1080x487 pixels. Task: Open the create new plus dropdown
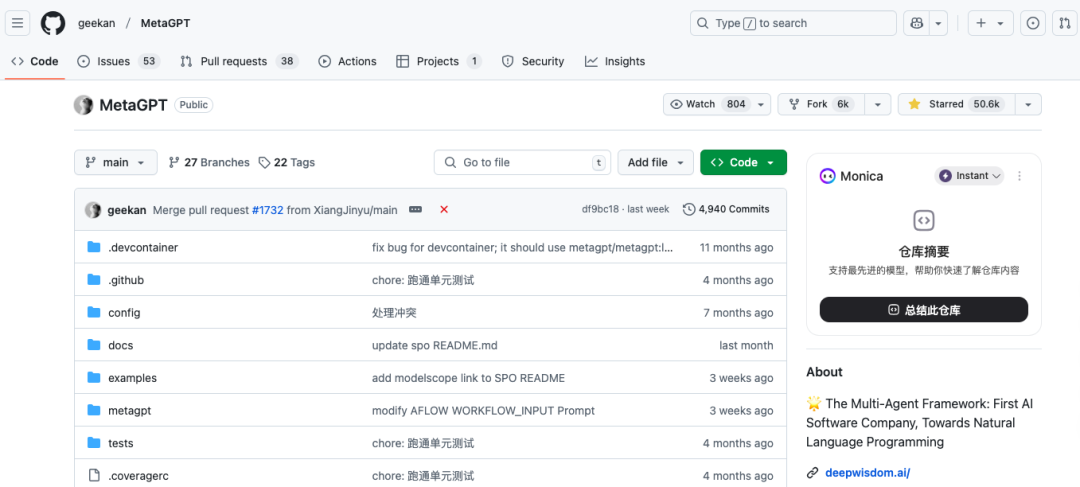[x=990, y=23]
